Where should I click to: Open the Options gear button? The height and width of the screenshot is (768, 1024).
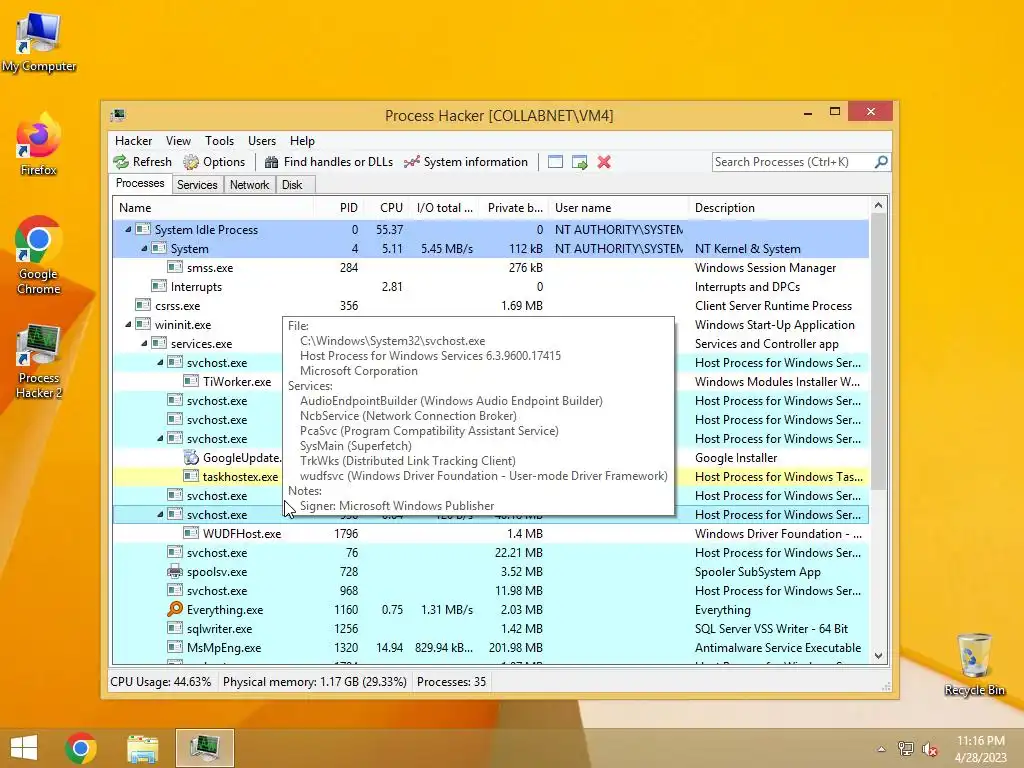[214, 162]
